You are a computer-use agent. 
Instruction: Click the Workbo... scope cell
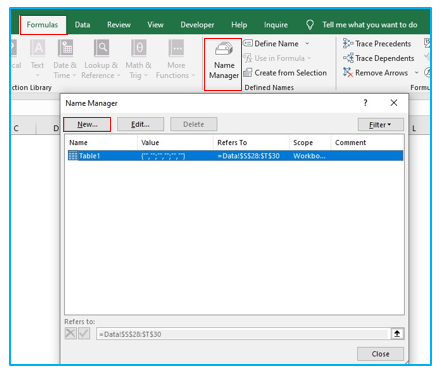[309, 156]
